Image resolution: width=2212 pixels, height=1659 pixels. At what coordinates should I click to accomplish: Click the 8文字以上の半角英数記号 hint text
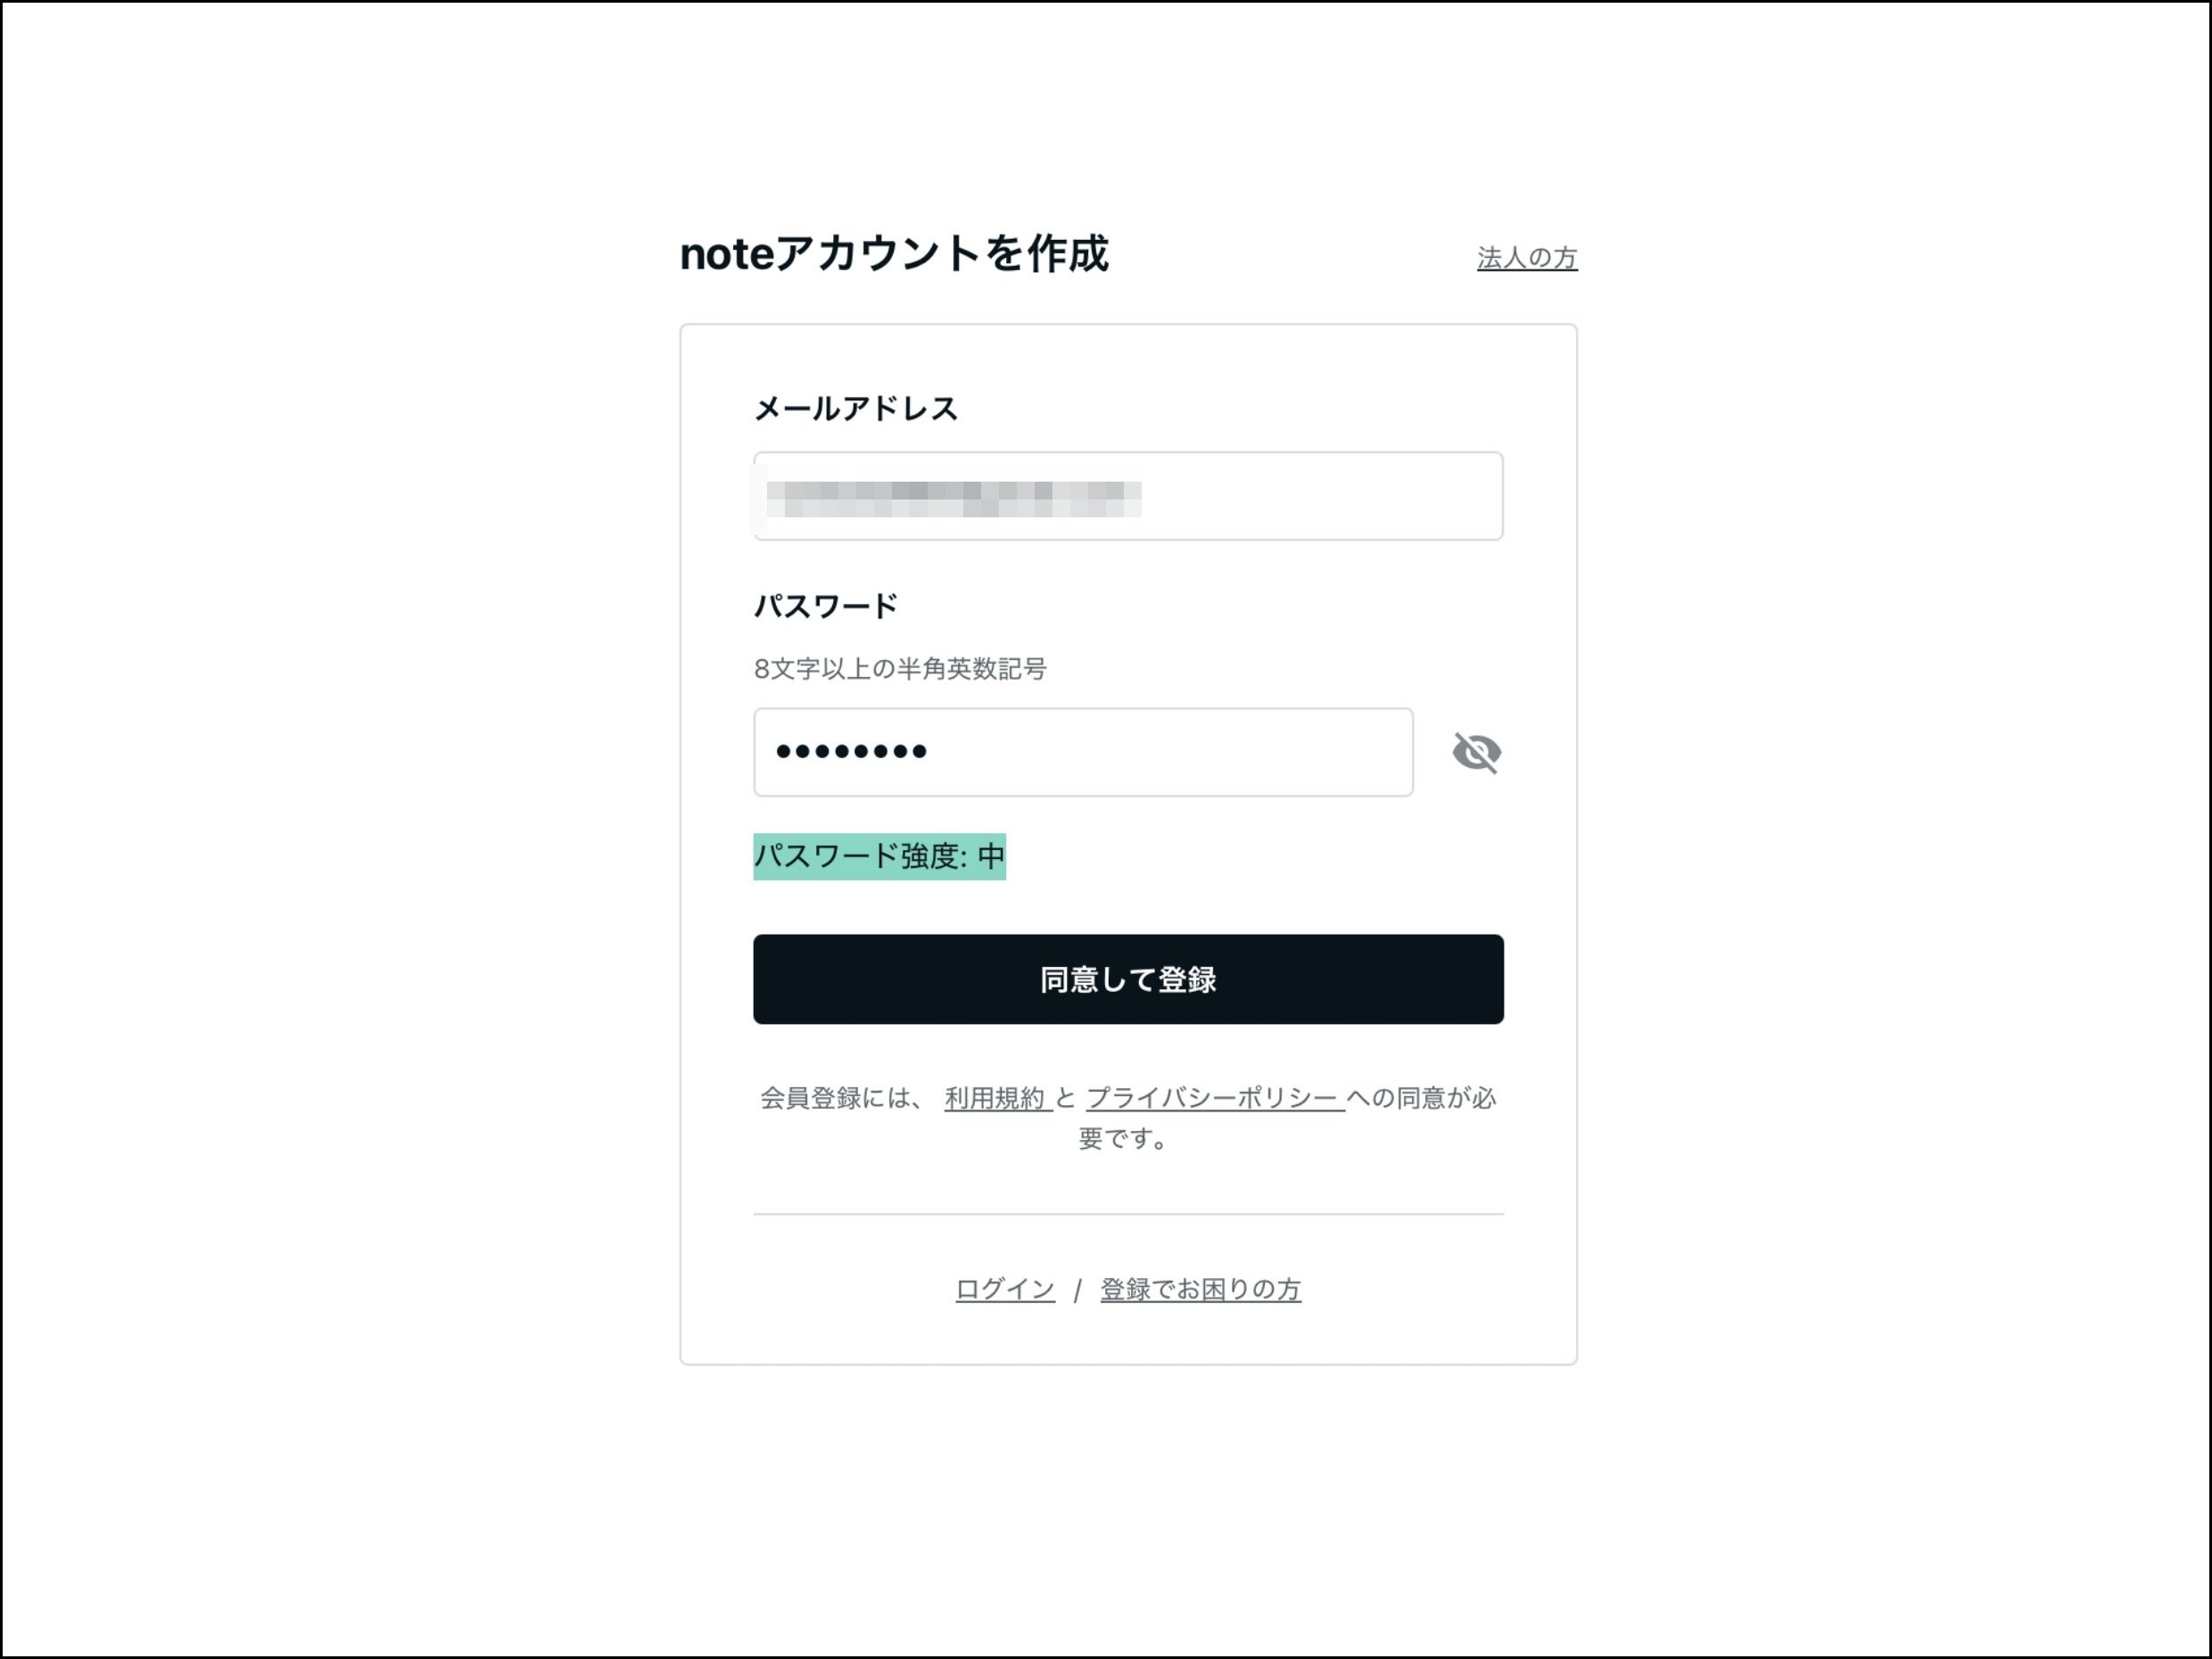tap(900, 669)
